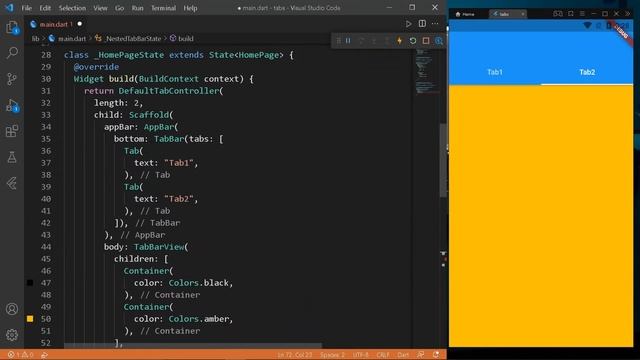This screenshot has height=360, width=640.
Task: Click errors and warnings count in status bar
Action: click(x=20, y=355)
